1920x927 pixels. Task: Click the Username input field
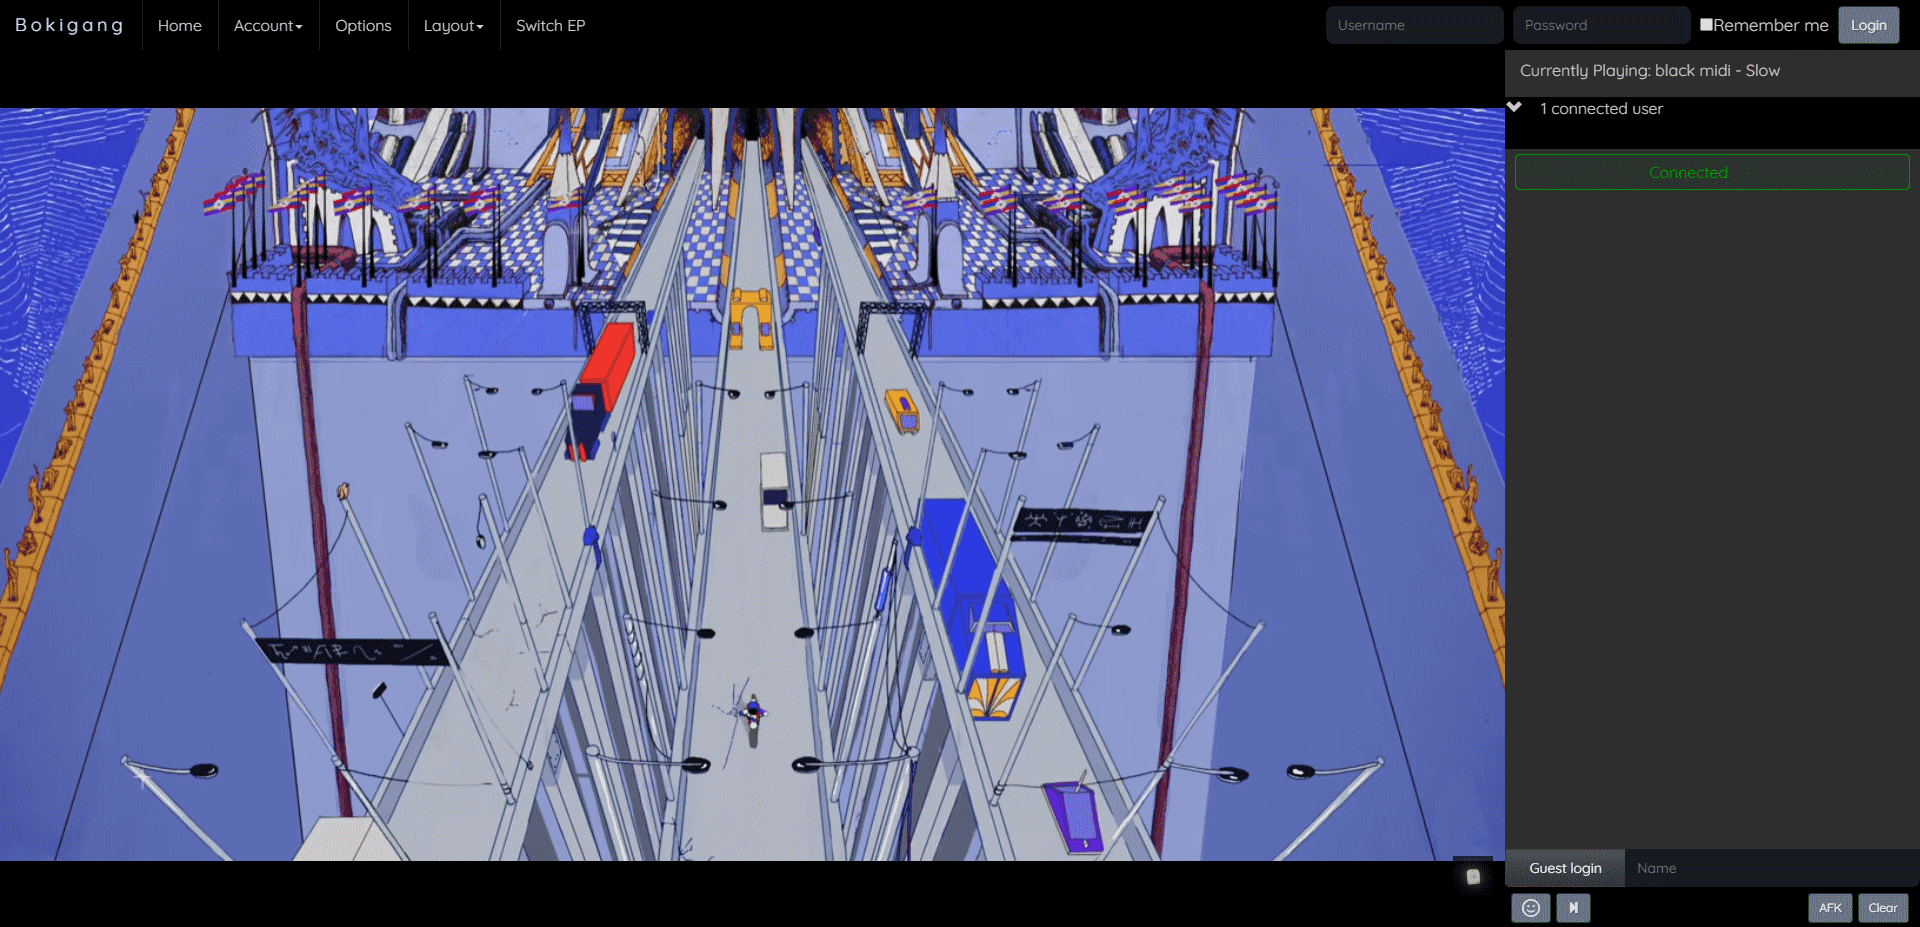1414,24
